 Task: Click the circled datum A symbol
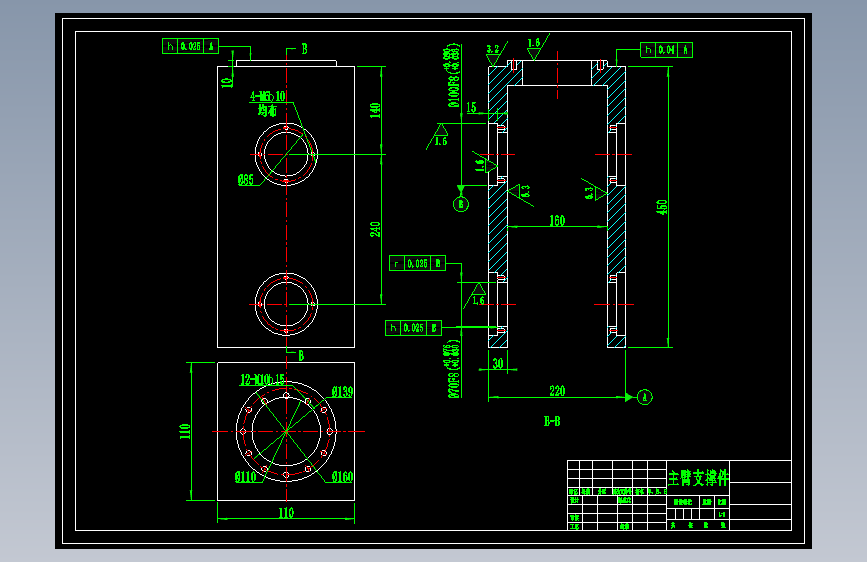point(645,397)
